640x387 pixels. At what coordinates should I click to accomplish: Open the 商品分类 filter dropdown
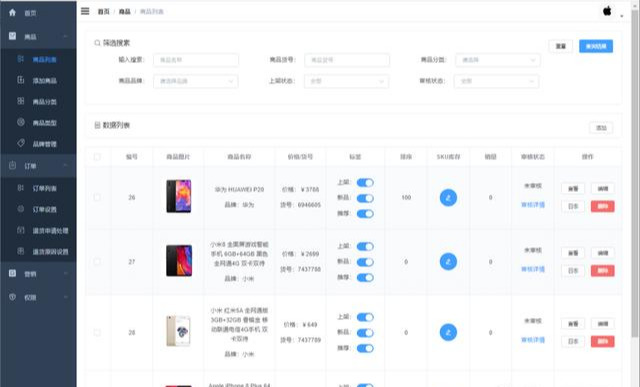click(498, 60)
